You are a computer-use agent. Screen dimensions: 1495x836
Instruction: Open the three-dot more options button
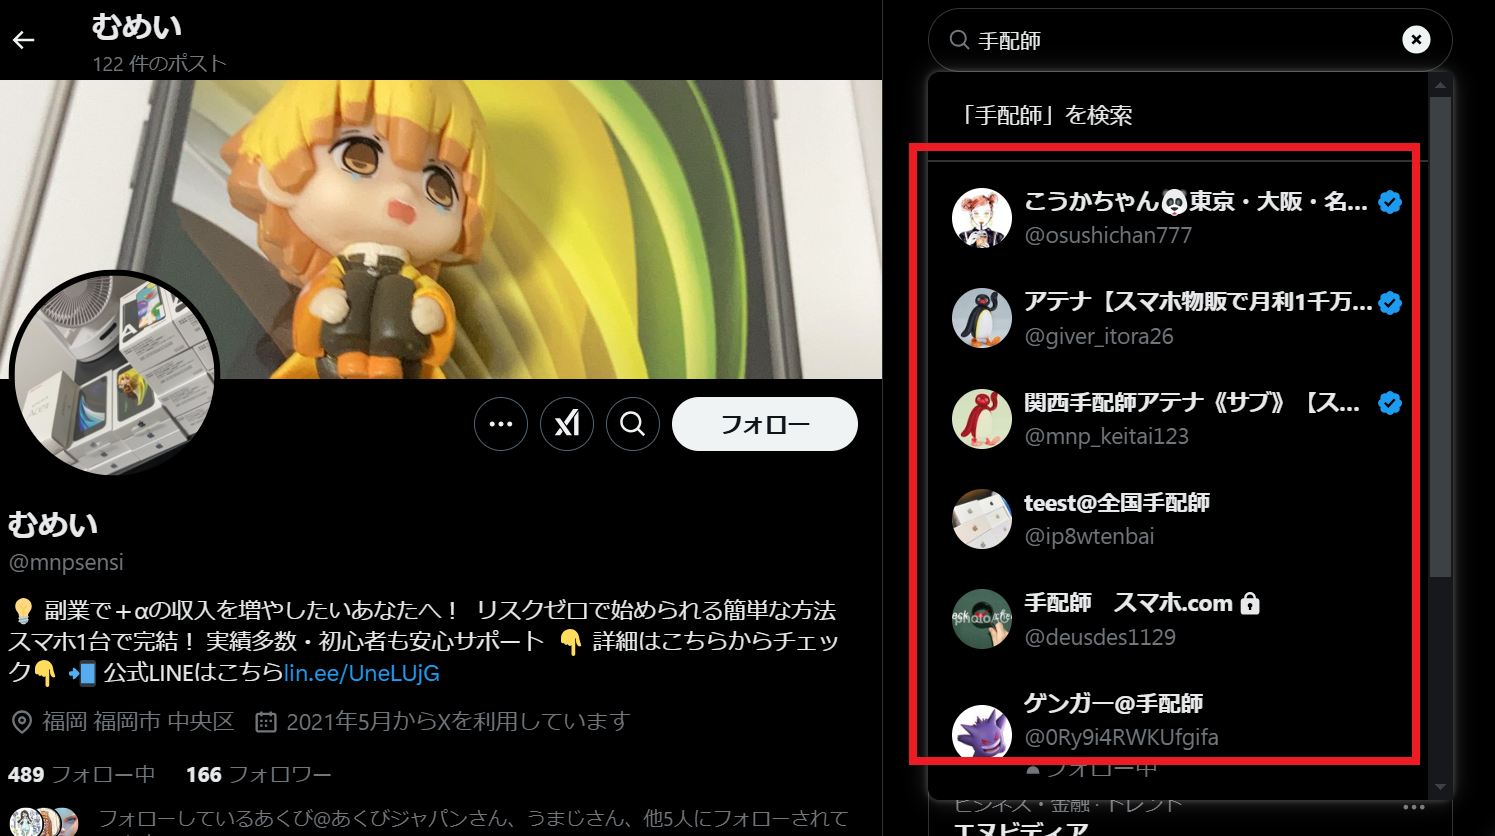(x=501, y=424)
